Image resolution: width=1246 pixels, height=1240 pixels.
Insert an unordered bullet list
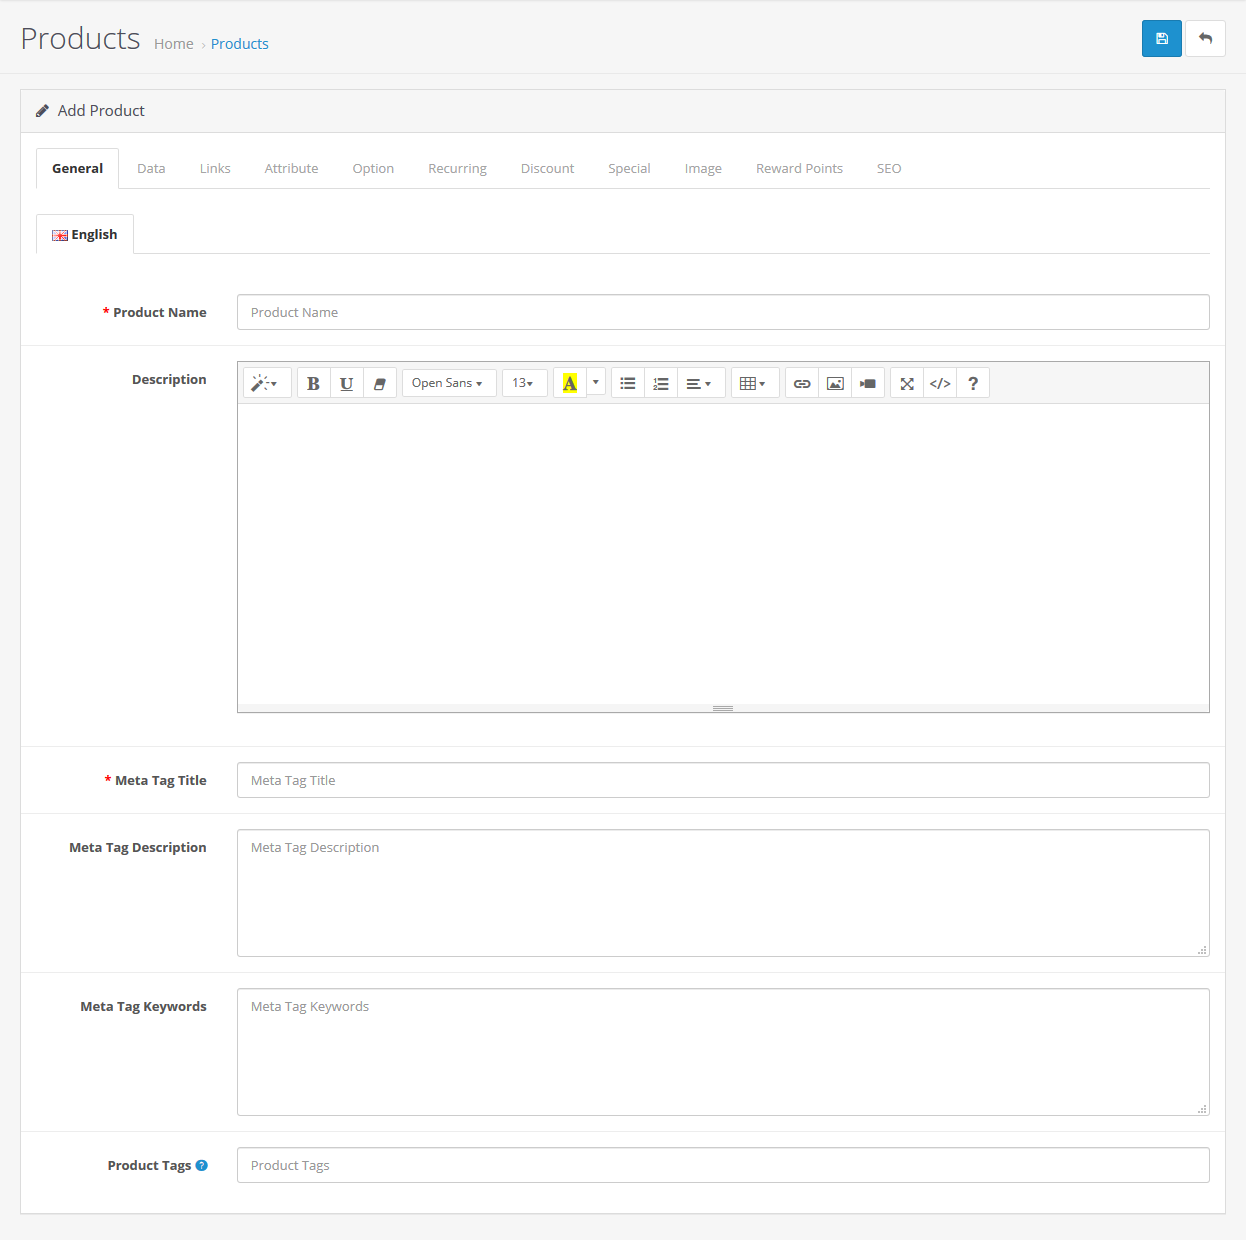coord(628,383)
